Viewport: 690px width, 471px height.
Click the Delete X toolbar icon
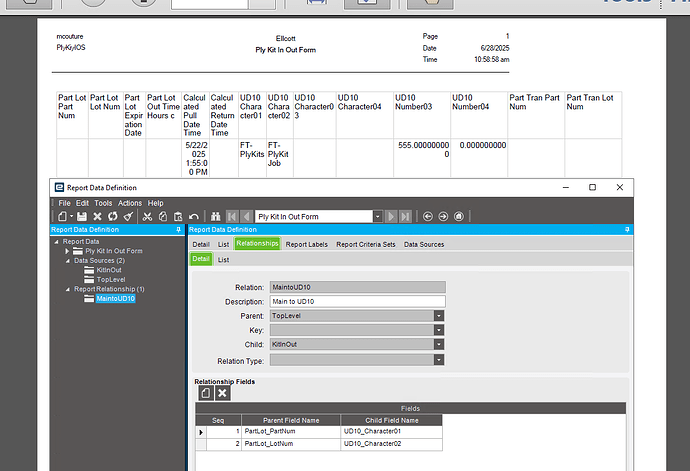point(97,216)
